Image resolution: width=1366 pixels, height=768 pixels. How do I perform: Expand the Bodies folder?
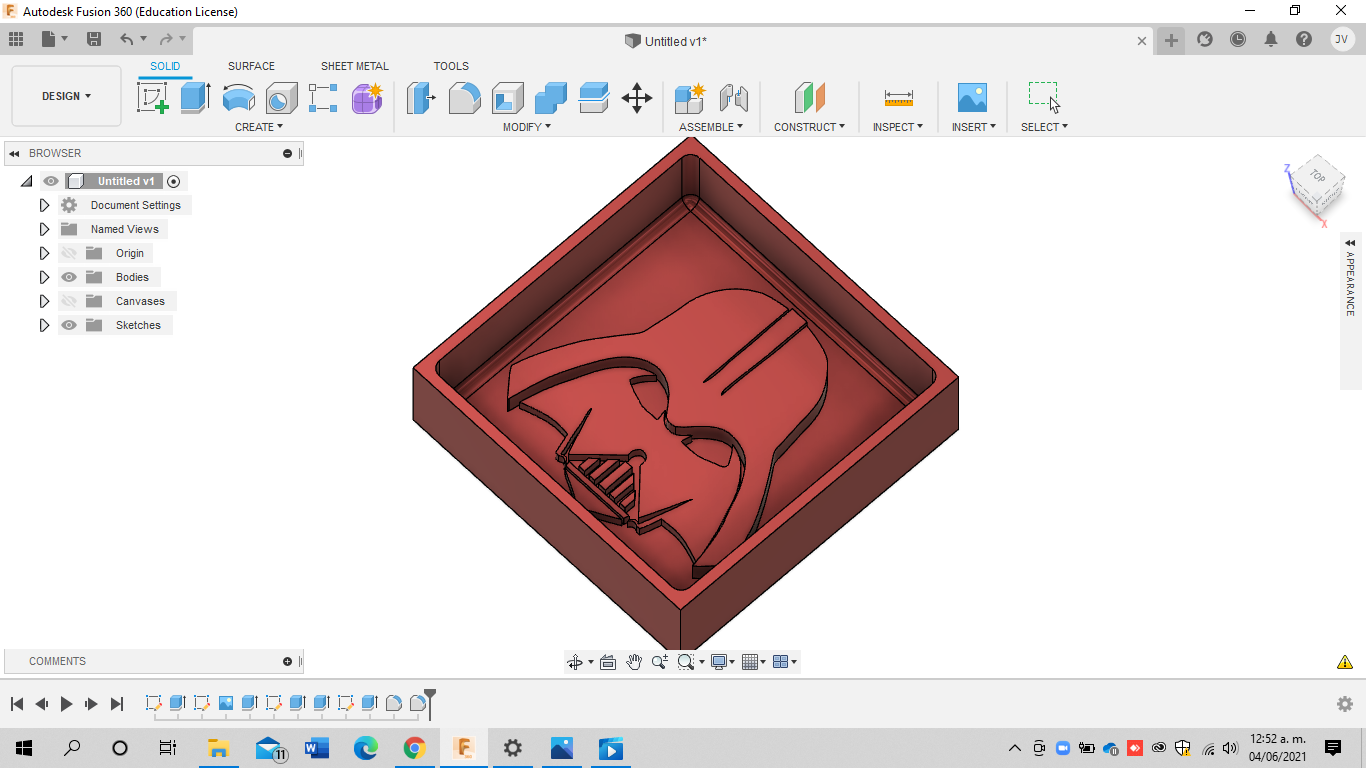coord(44,277)
